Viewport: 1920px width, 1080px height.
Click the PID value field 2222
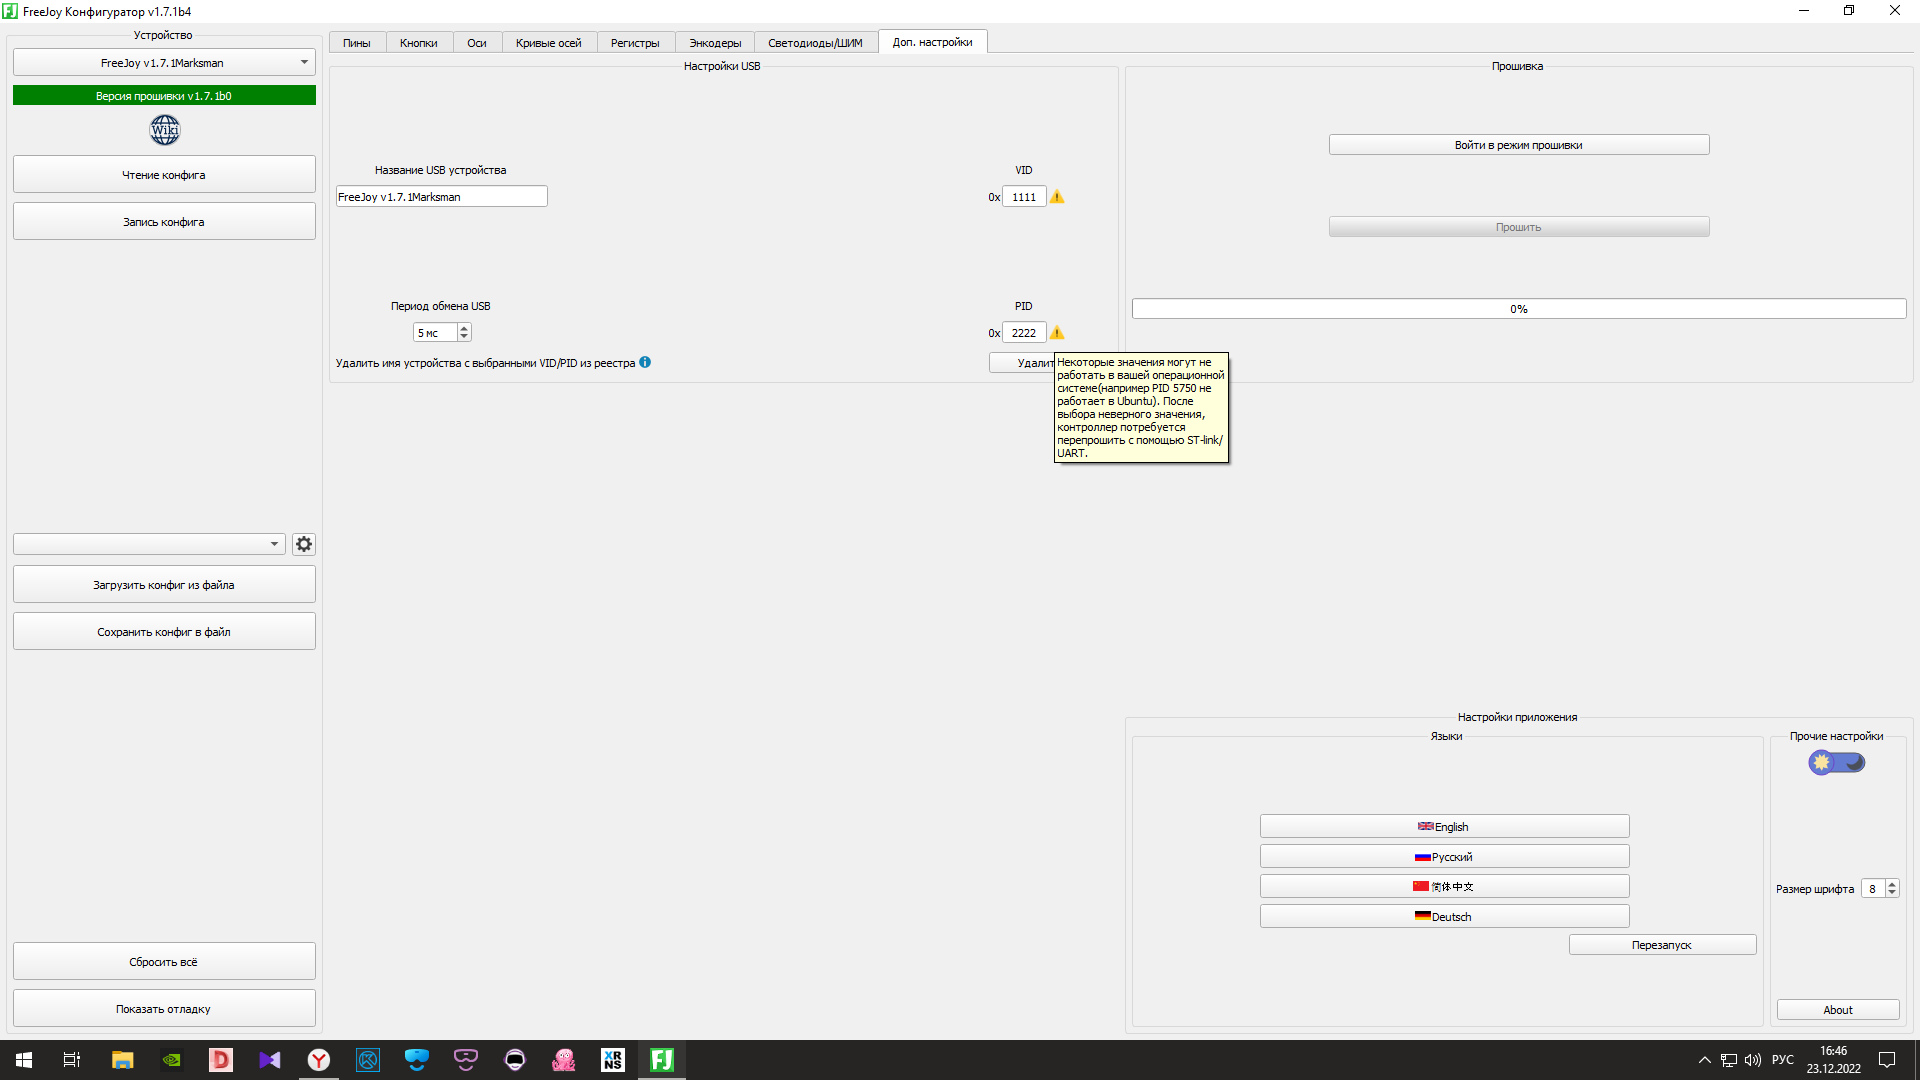[x=1024, y=333]
